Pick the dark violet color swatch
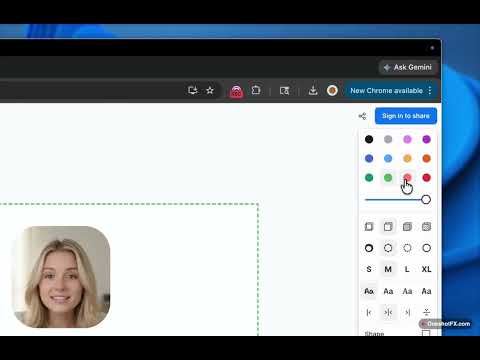This screenshot has height=360, width=480. coord(426,139)
